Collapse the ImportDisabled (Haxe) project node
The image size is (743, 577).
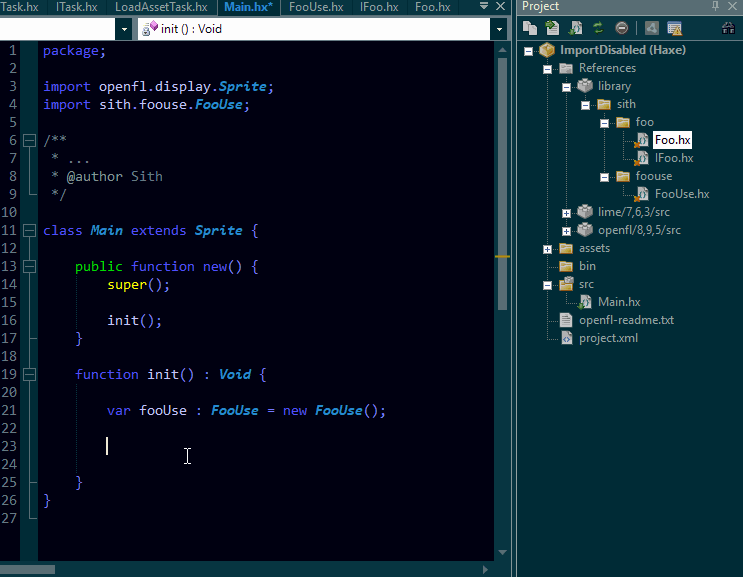pos(528,51)
